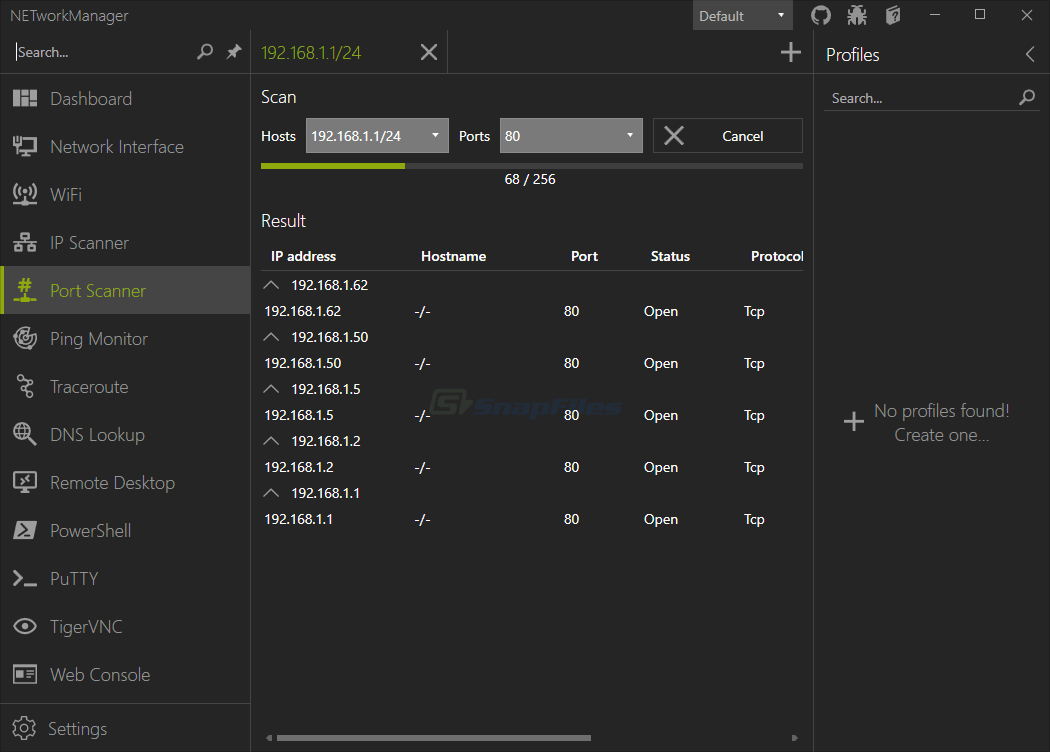This screenshot has height=752, width=1050.
Task: Open the GitHub icon in title bar
Action: (820, 15)
